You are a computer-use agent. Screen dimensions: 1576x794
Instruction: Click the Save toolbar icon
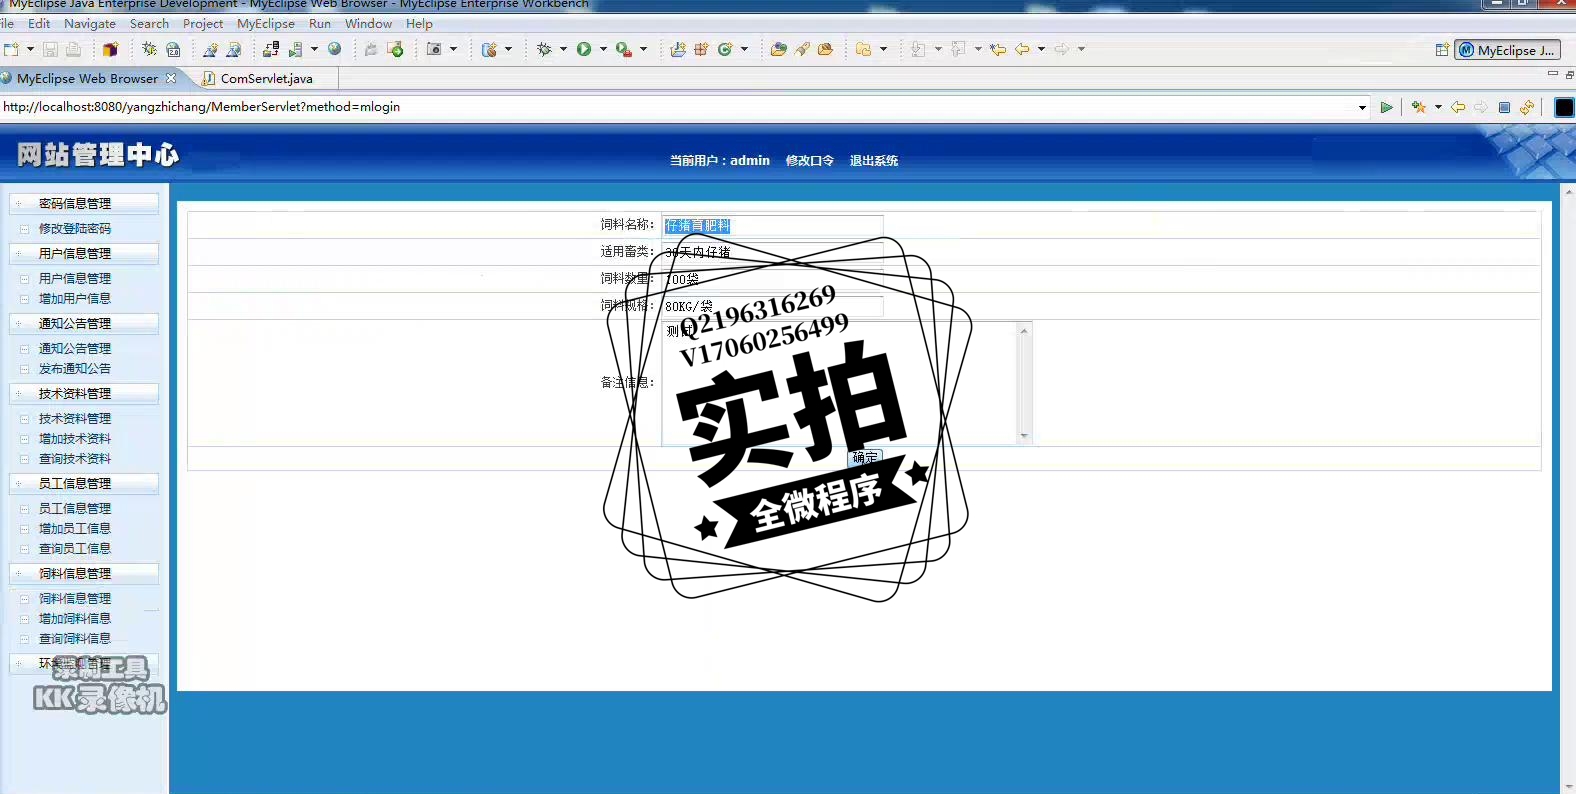coord(50,49)
